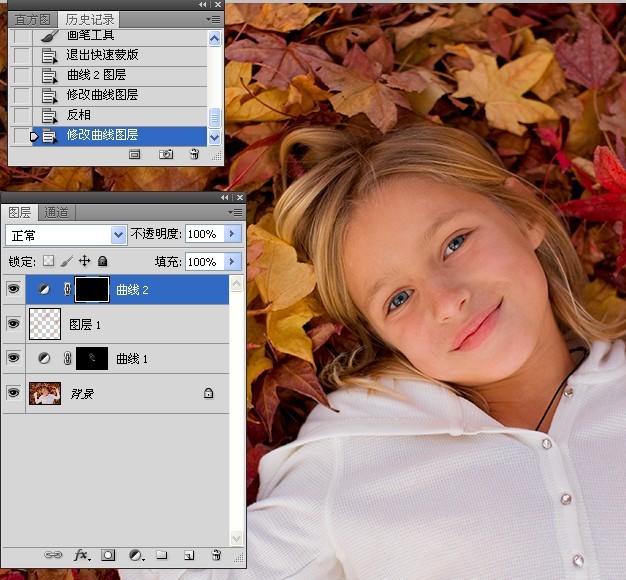
Task: Click 曲线 2 mask link icon
Action: pos(67,289)
